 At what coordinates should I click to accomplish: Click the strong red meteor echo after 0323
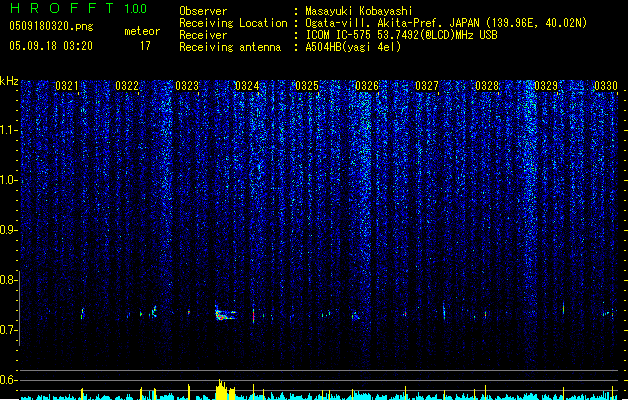click(x=225, y=315)
